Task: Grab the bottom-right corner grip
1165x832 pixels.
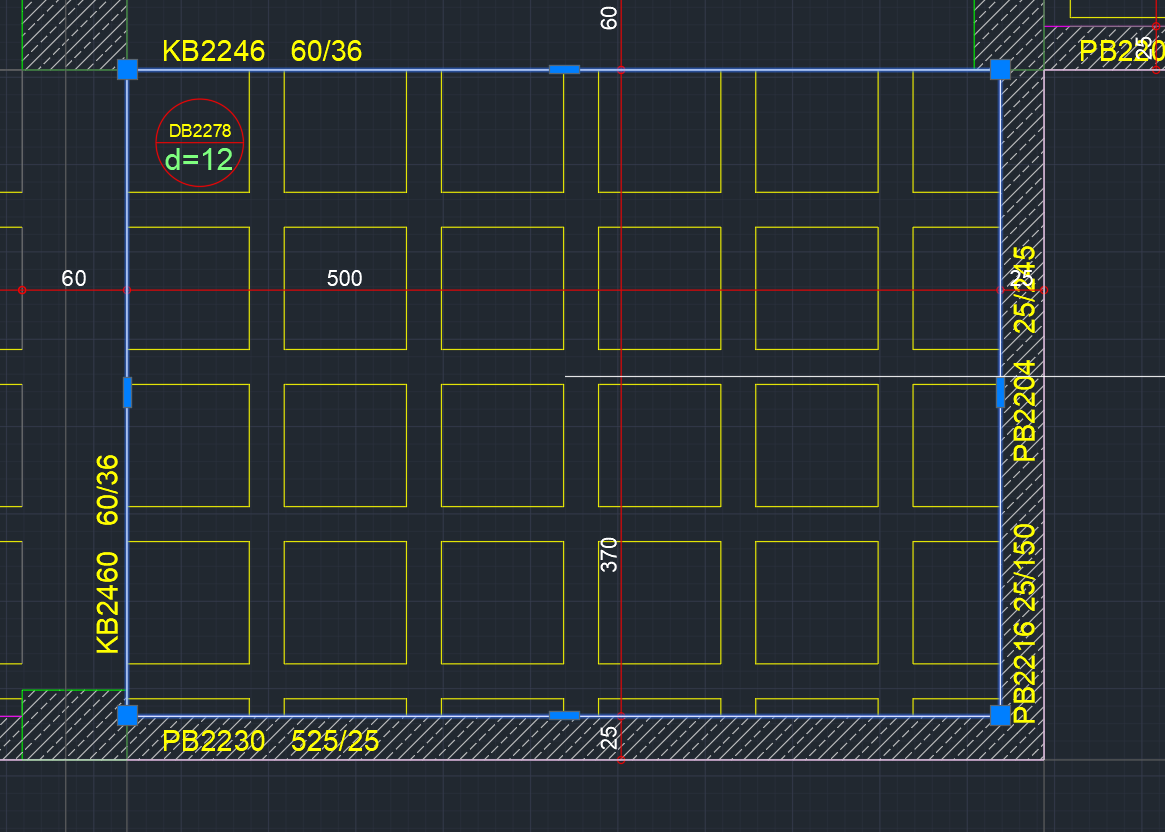Action: 1000,715
